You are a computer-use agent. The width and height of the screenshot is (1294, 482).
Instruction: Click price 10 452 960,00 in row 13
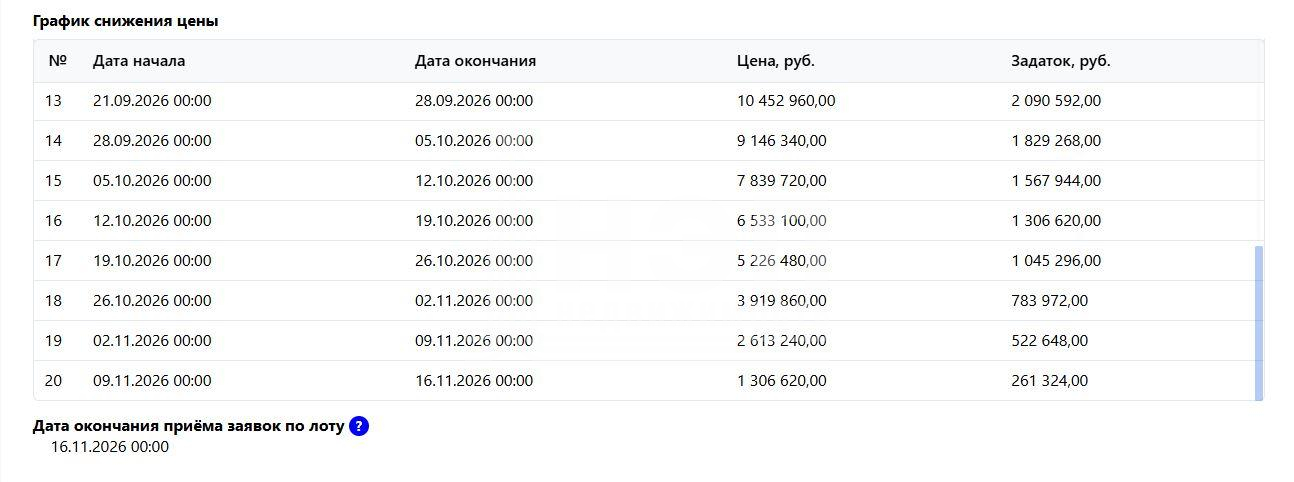coord(786,101)
